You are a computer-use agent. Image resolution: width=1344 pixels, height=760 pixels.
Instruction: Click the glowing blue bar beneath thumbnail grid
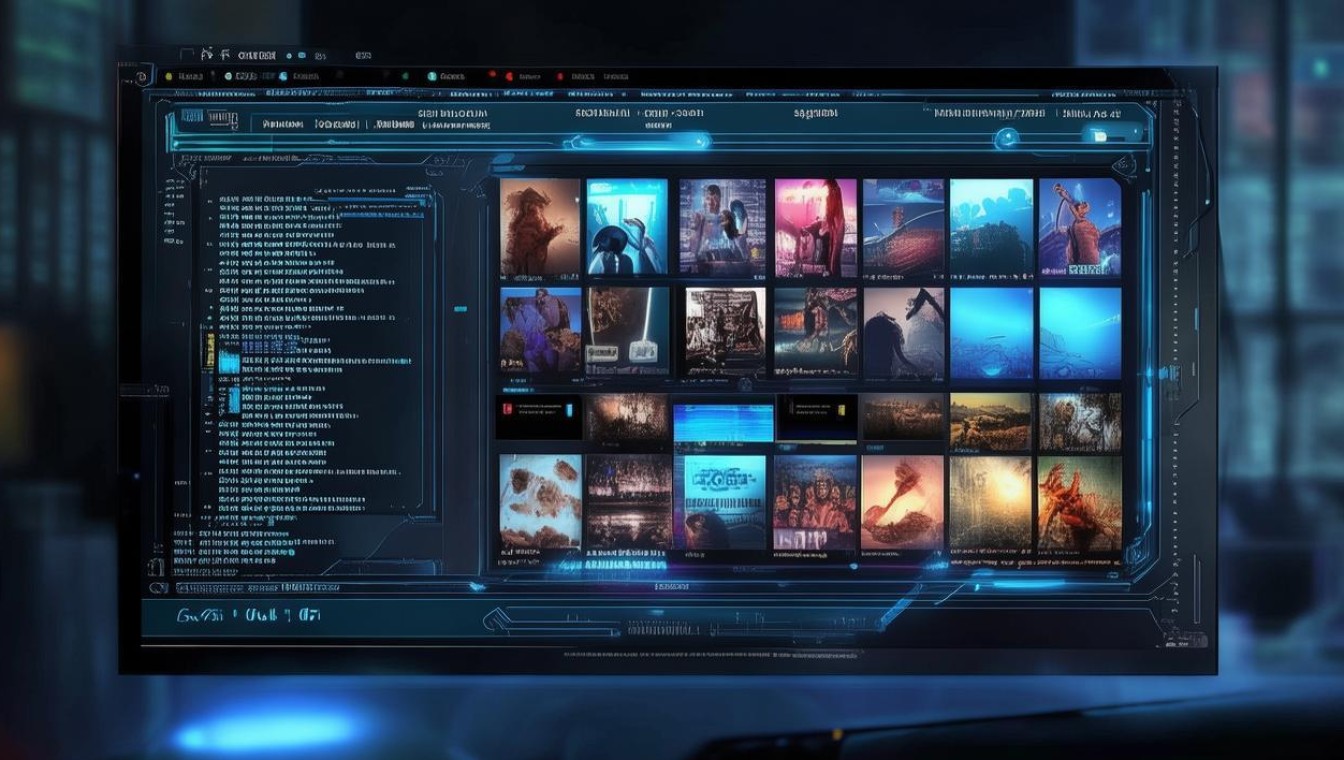[x=612, y=565]
